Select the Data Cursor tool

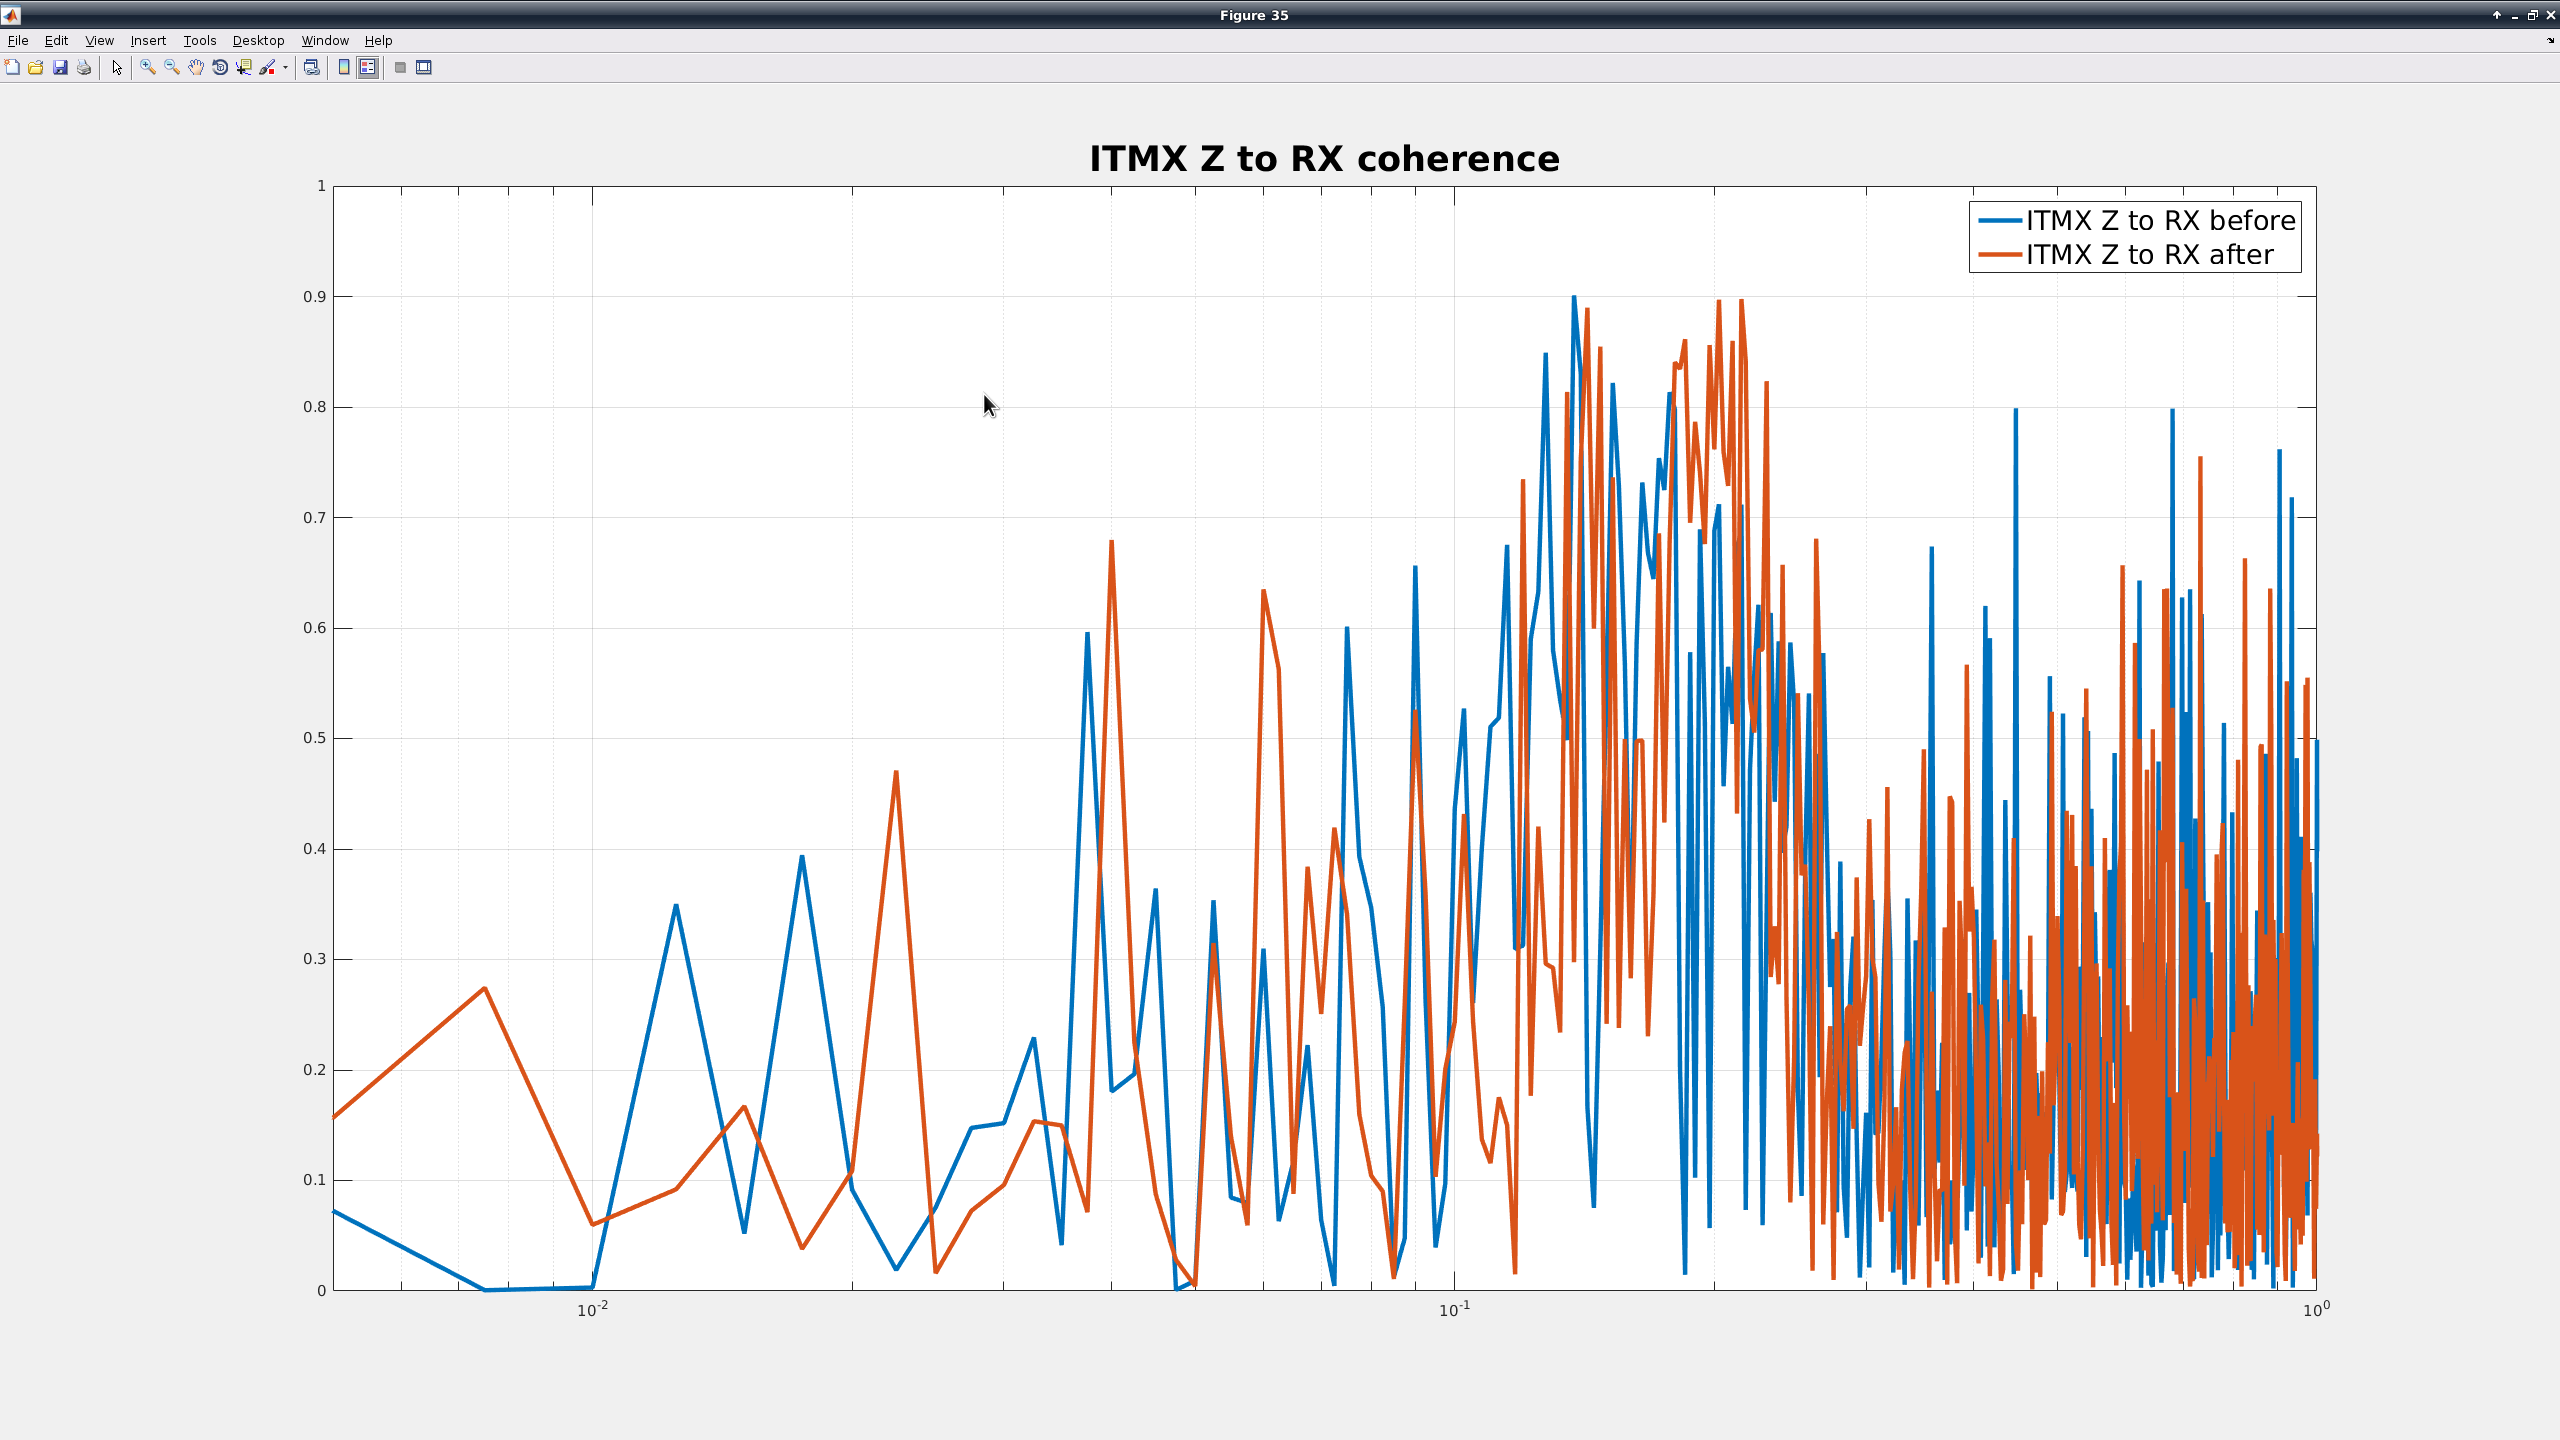pos(244,67)
